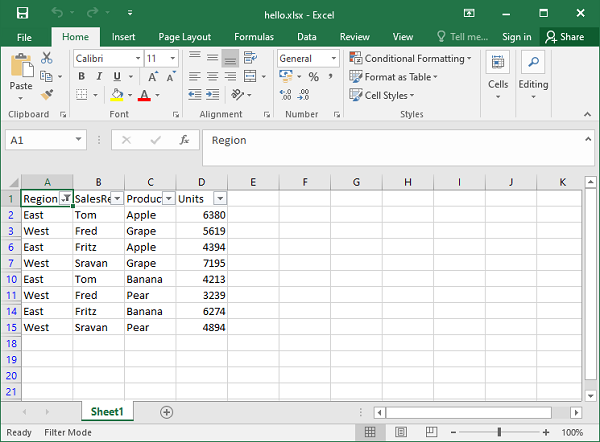Open the Region column filter dropdown
The height and width of the screenshot is (442, 600).
point(65,199)
